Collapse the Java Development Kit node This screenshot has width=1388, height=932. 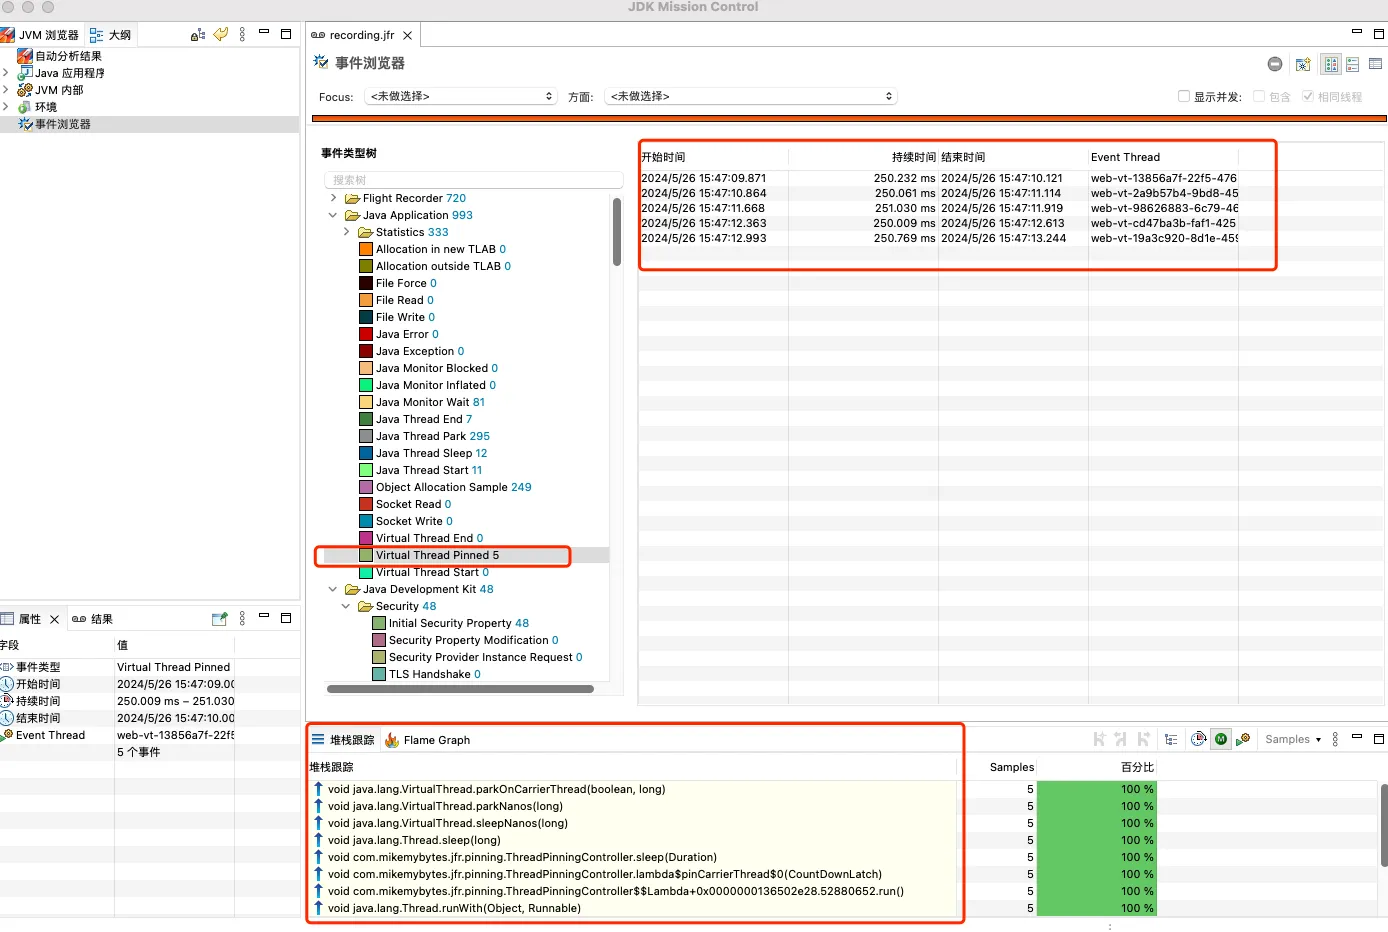[333, 589]
